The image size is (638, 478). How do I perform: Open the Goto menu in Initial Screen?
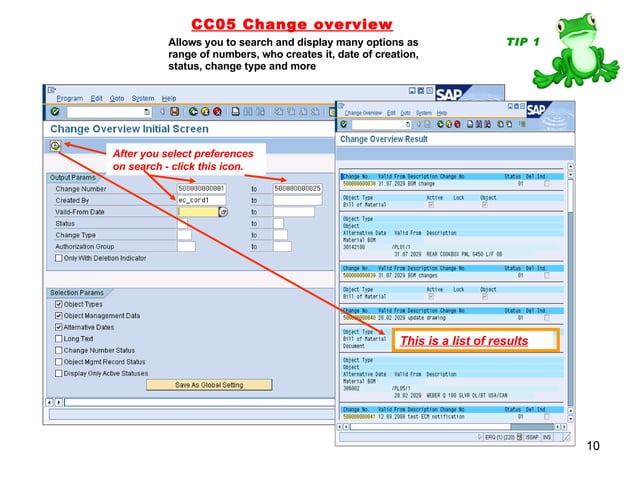117,98
